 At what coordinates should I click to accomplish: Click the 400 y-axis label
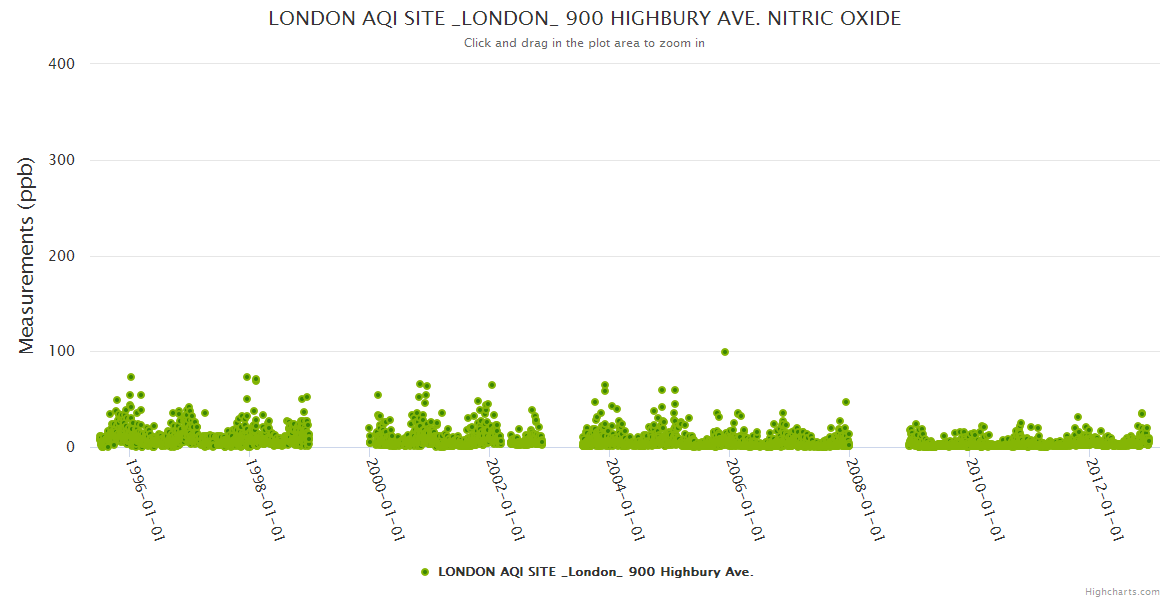[62, 64]
